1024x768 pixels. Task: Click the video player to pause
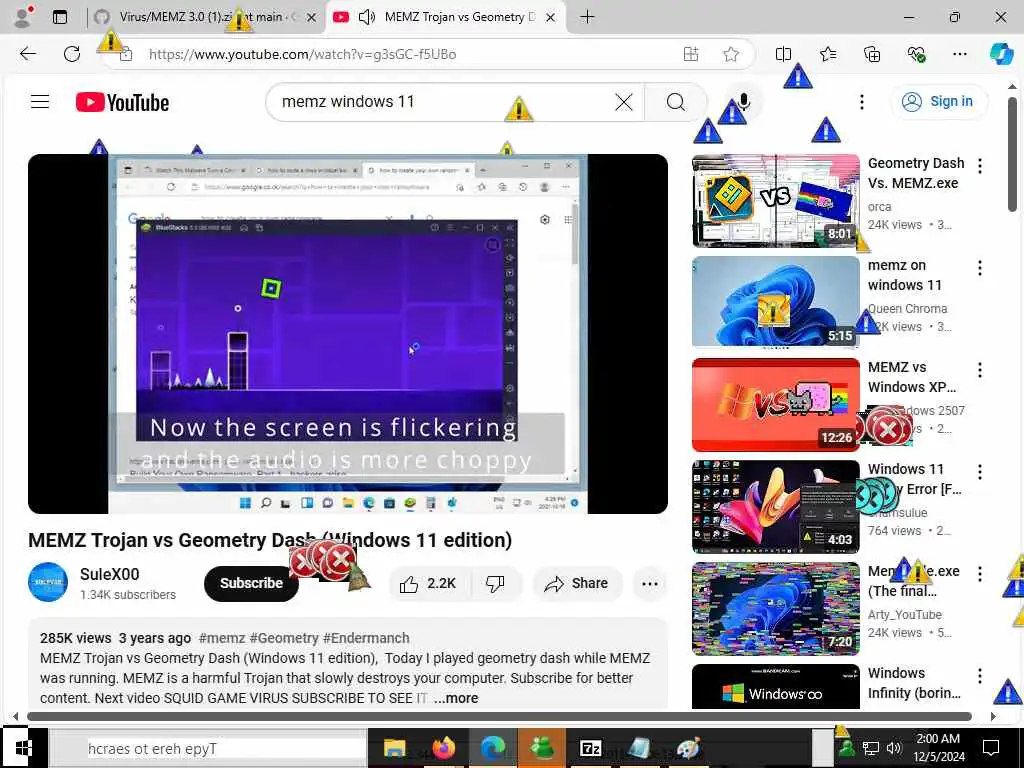(347, 334)
